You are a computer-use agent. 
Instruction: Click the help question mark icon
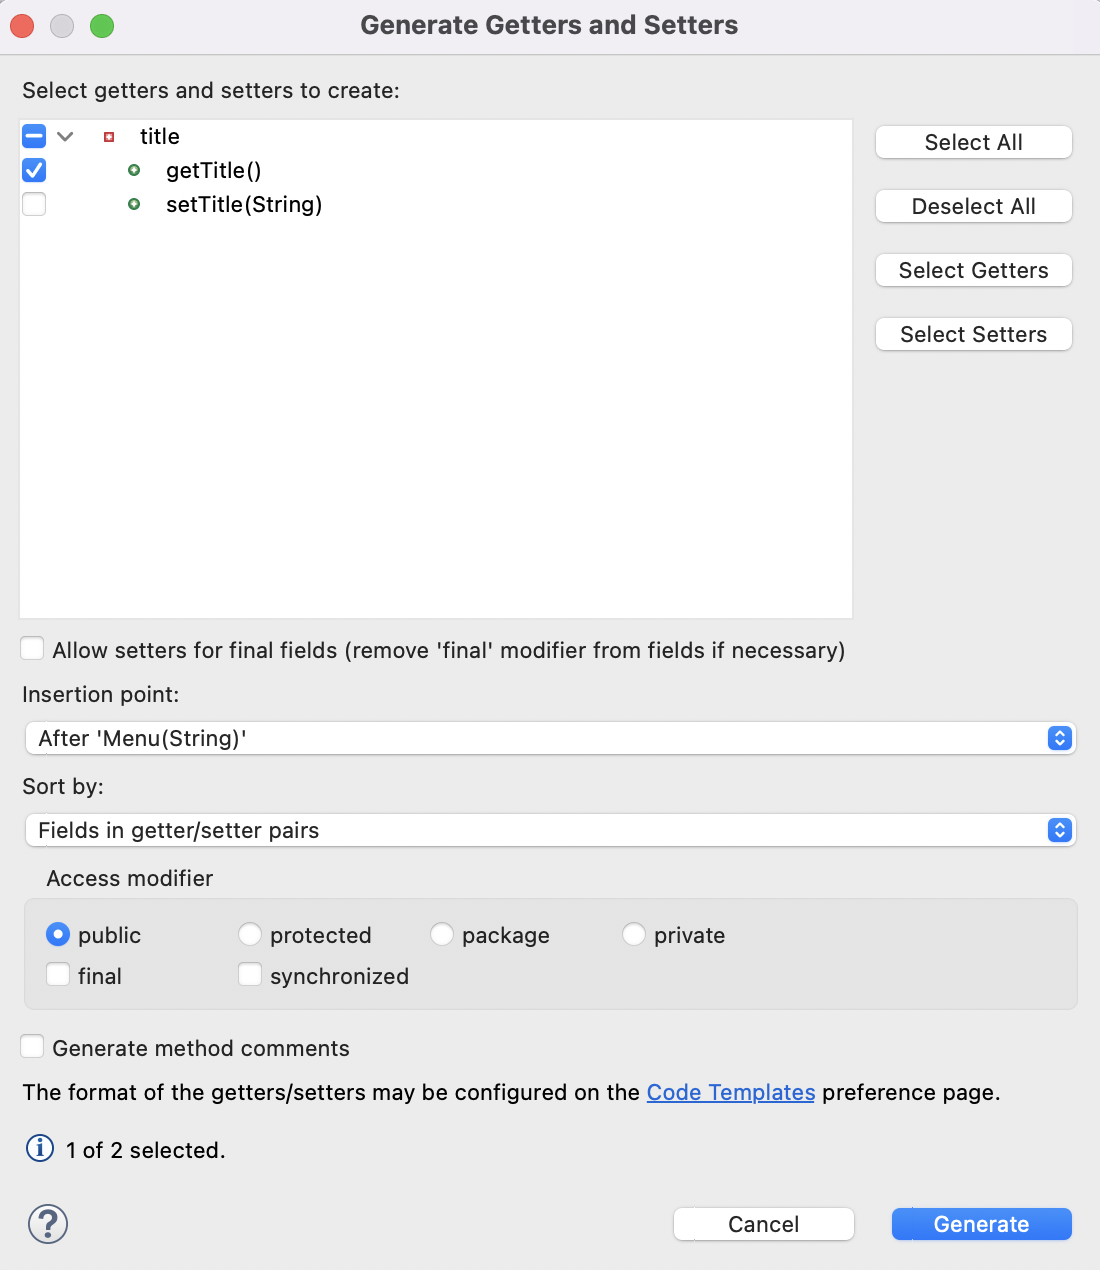click(48, 1223)
